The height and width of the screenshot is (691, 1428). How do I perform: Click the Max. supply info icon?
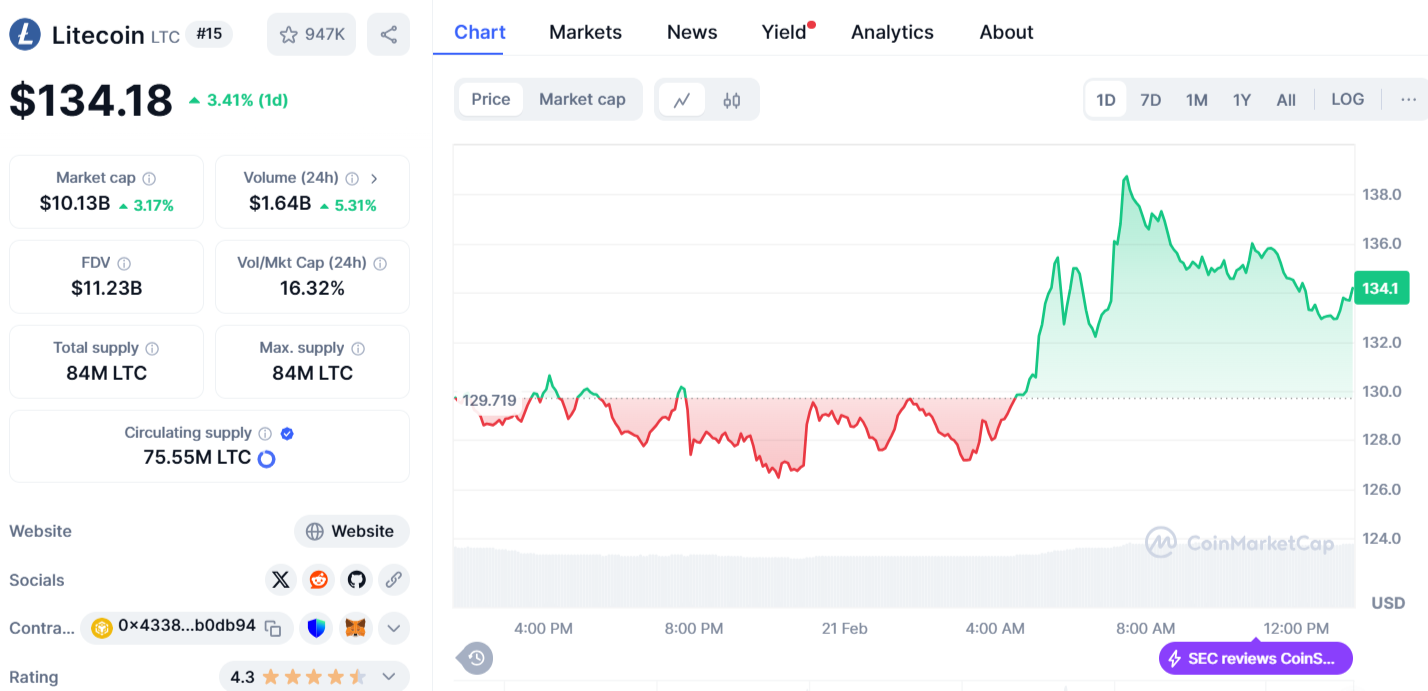coord(358,348)
